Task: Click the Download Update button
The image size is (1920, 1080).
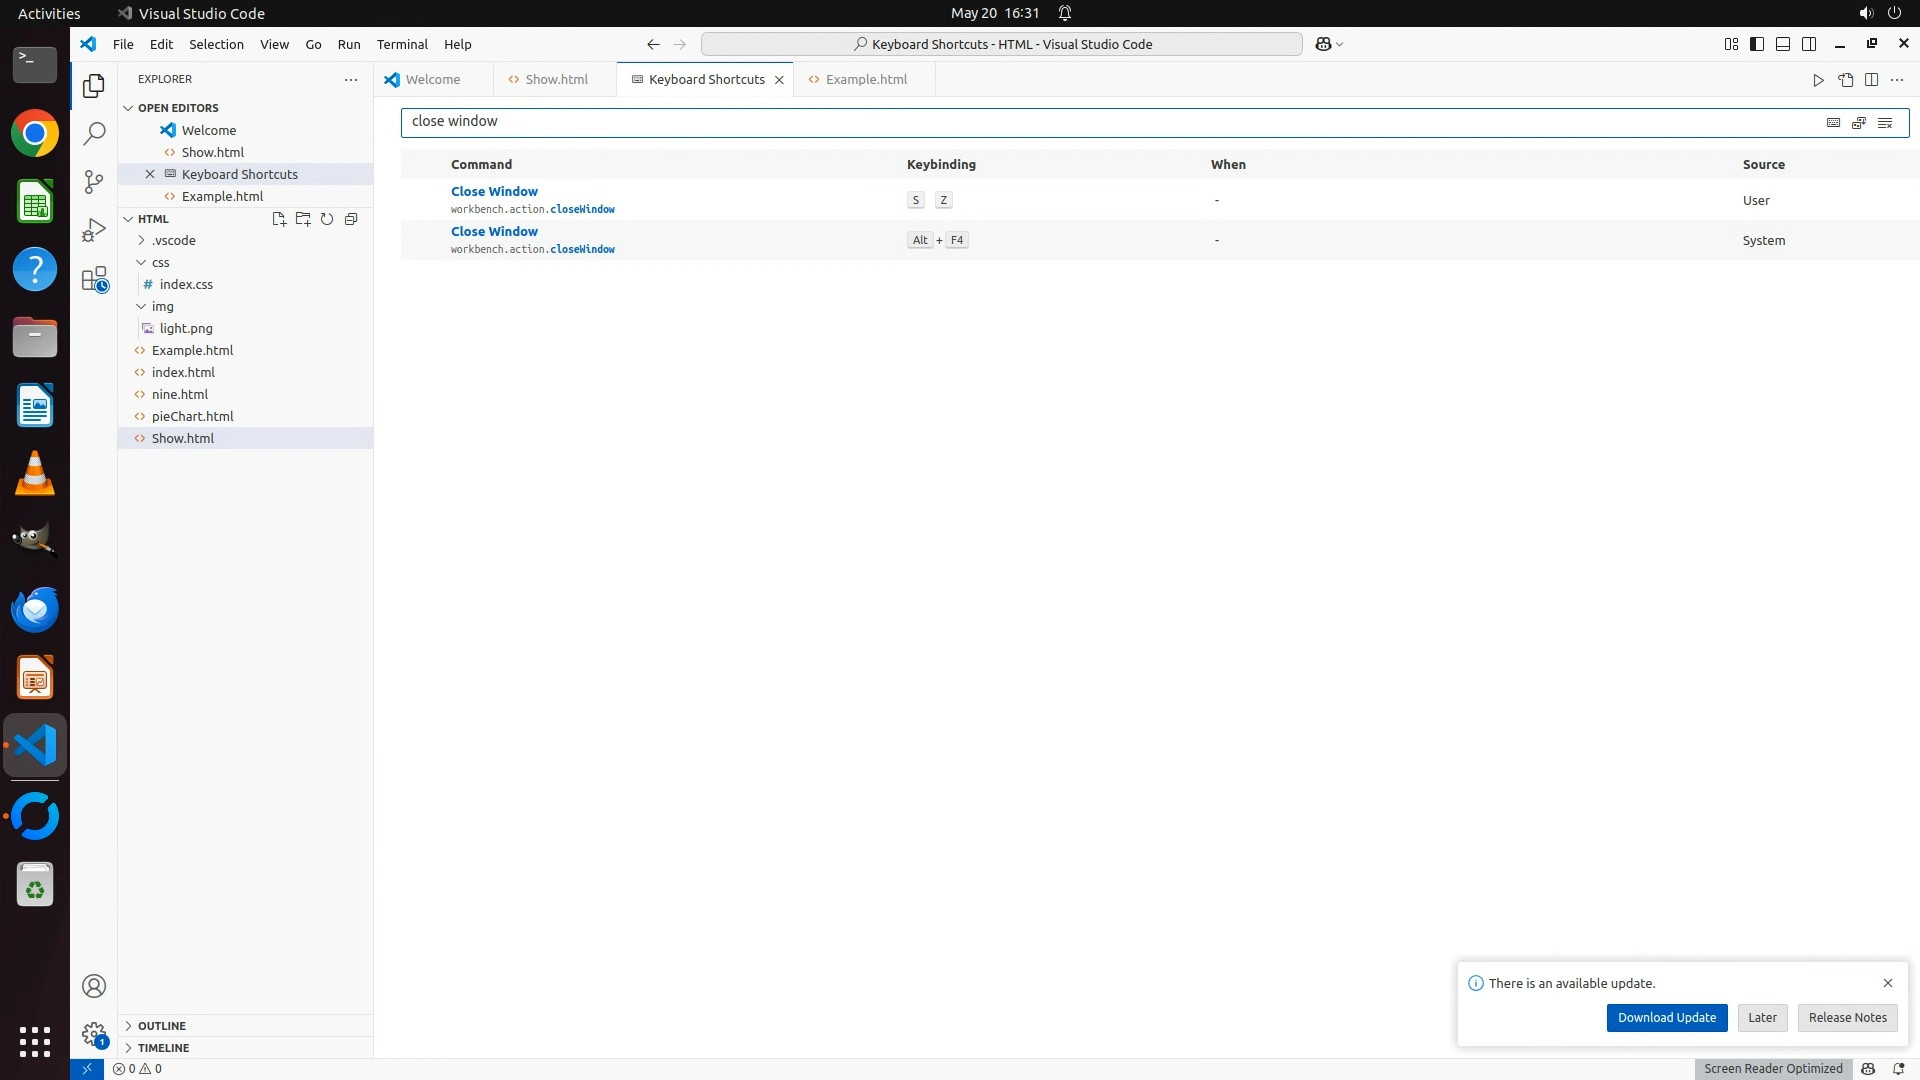Action: (x=1666, y=1017)
